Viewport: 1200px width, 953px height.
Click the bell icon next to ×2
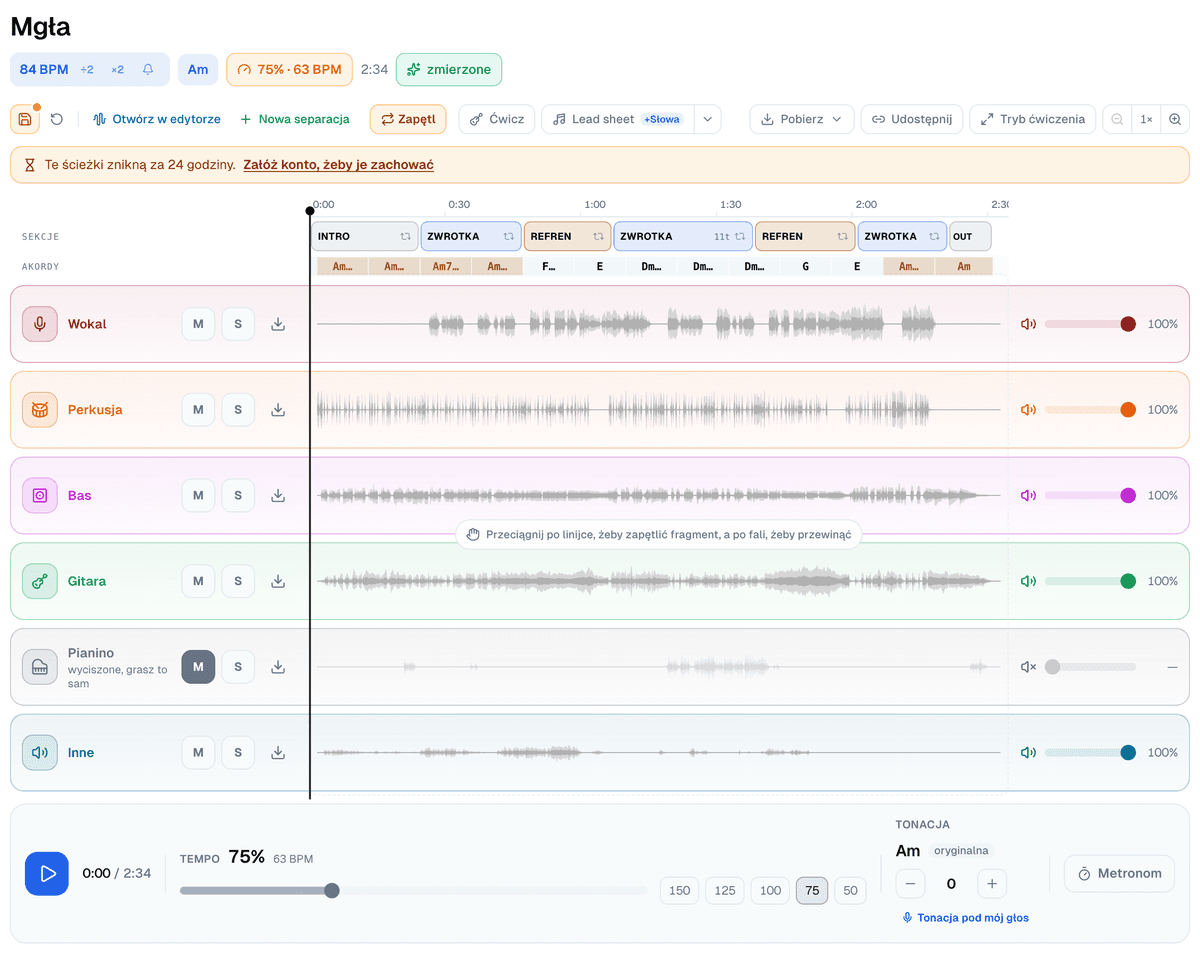pos(148,70)
